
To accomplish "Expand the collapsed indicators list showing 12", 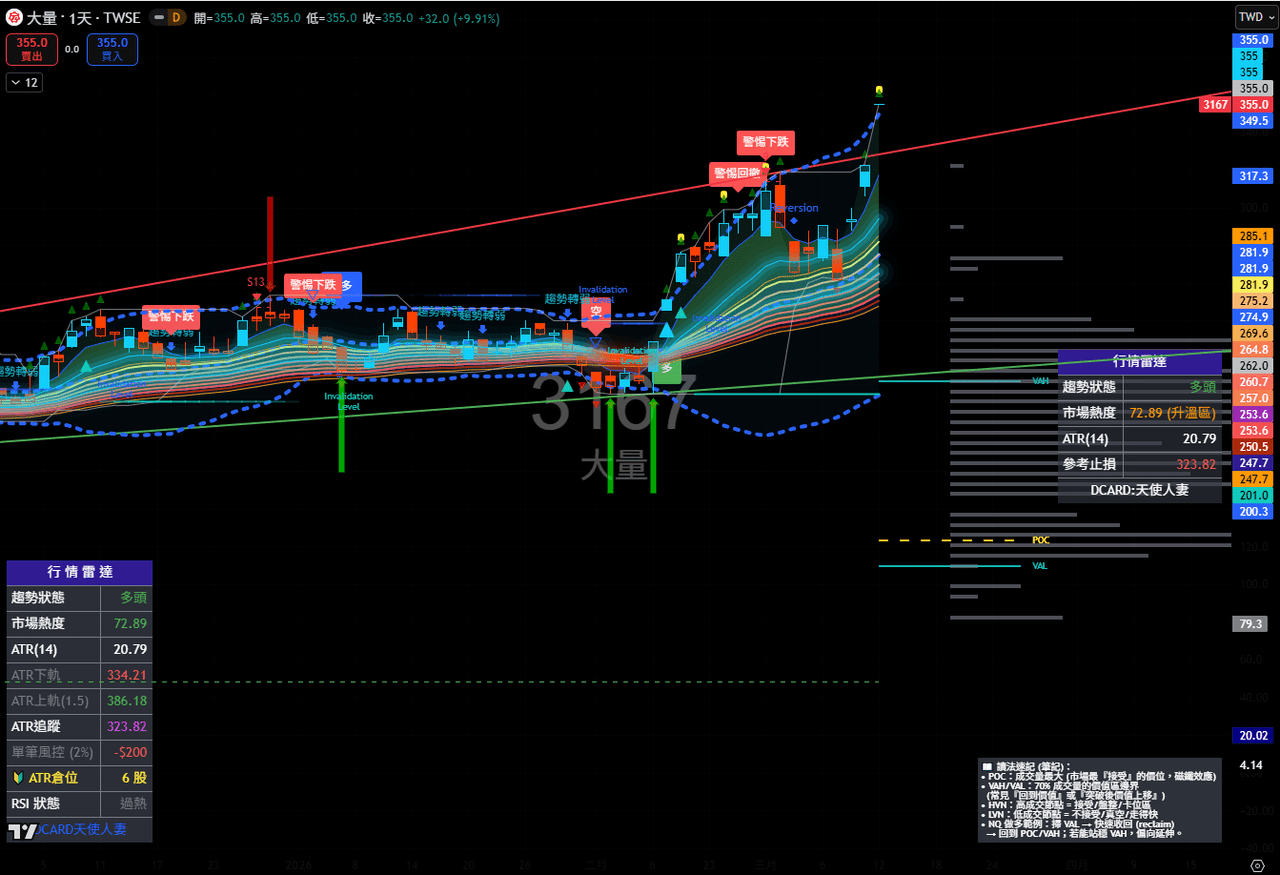I will pyautogui.click(x=24, y=83).
